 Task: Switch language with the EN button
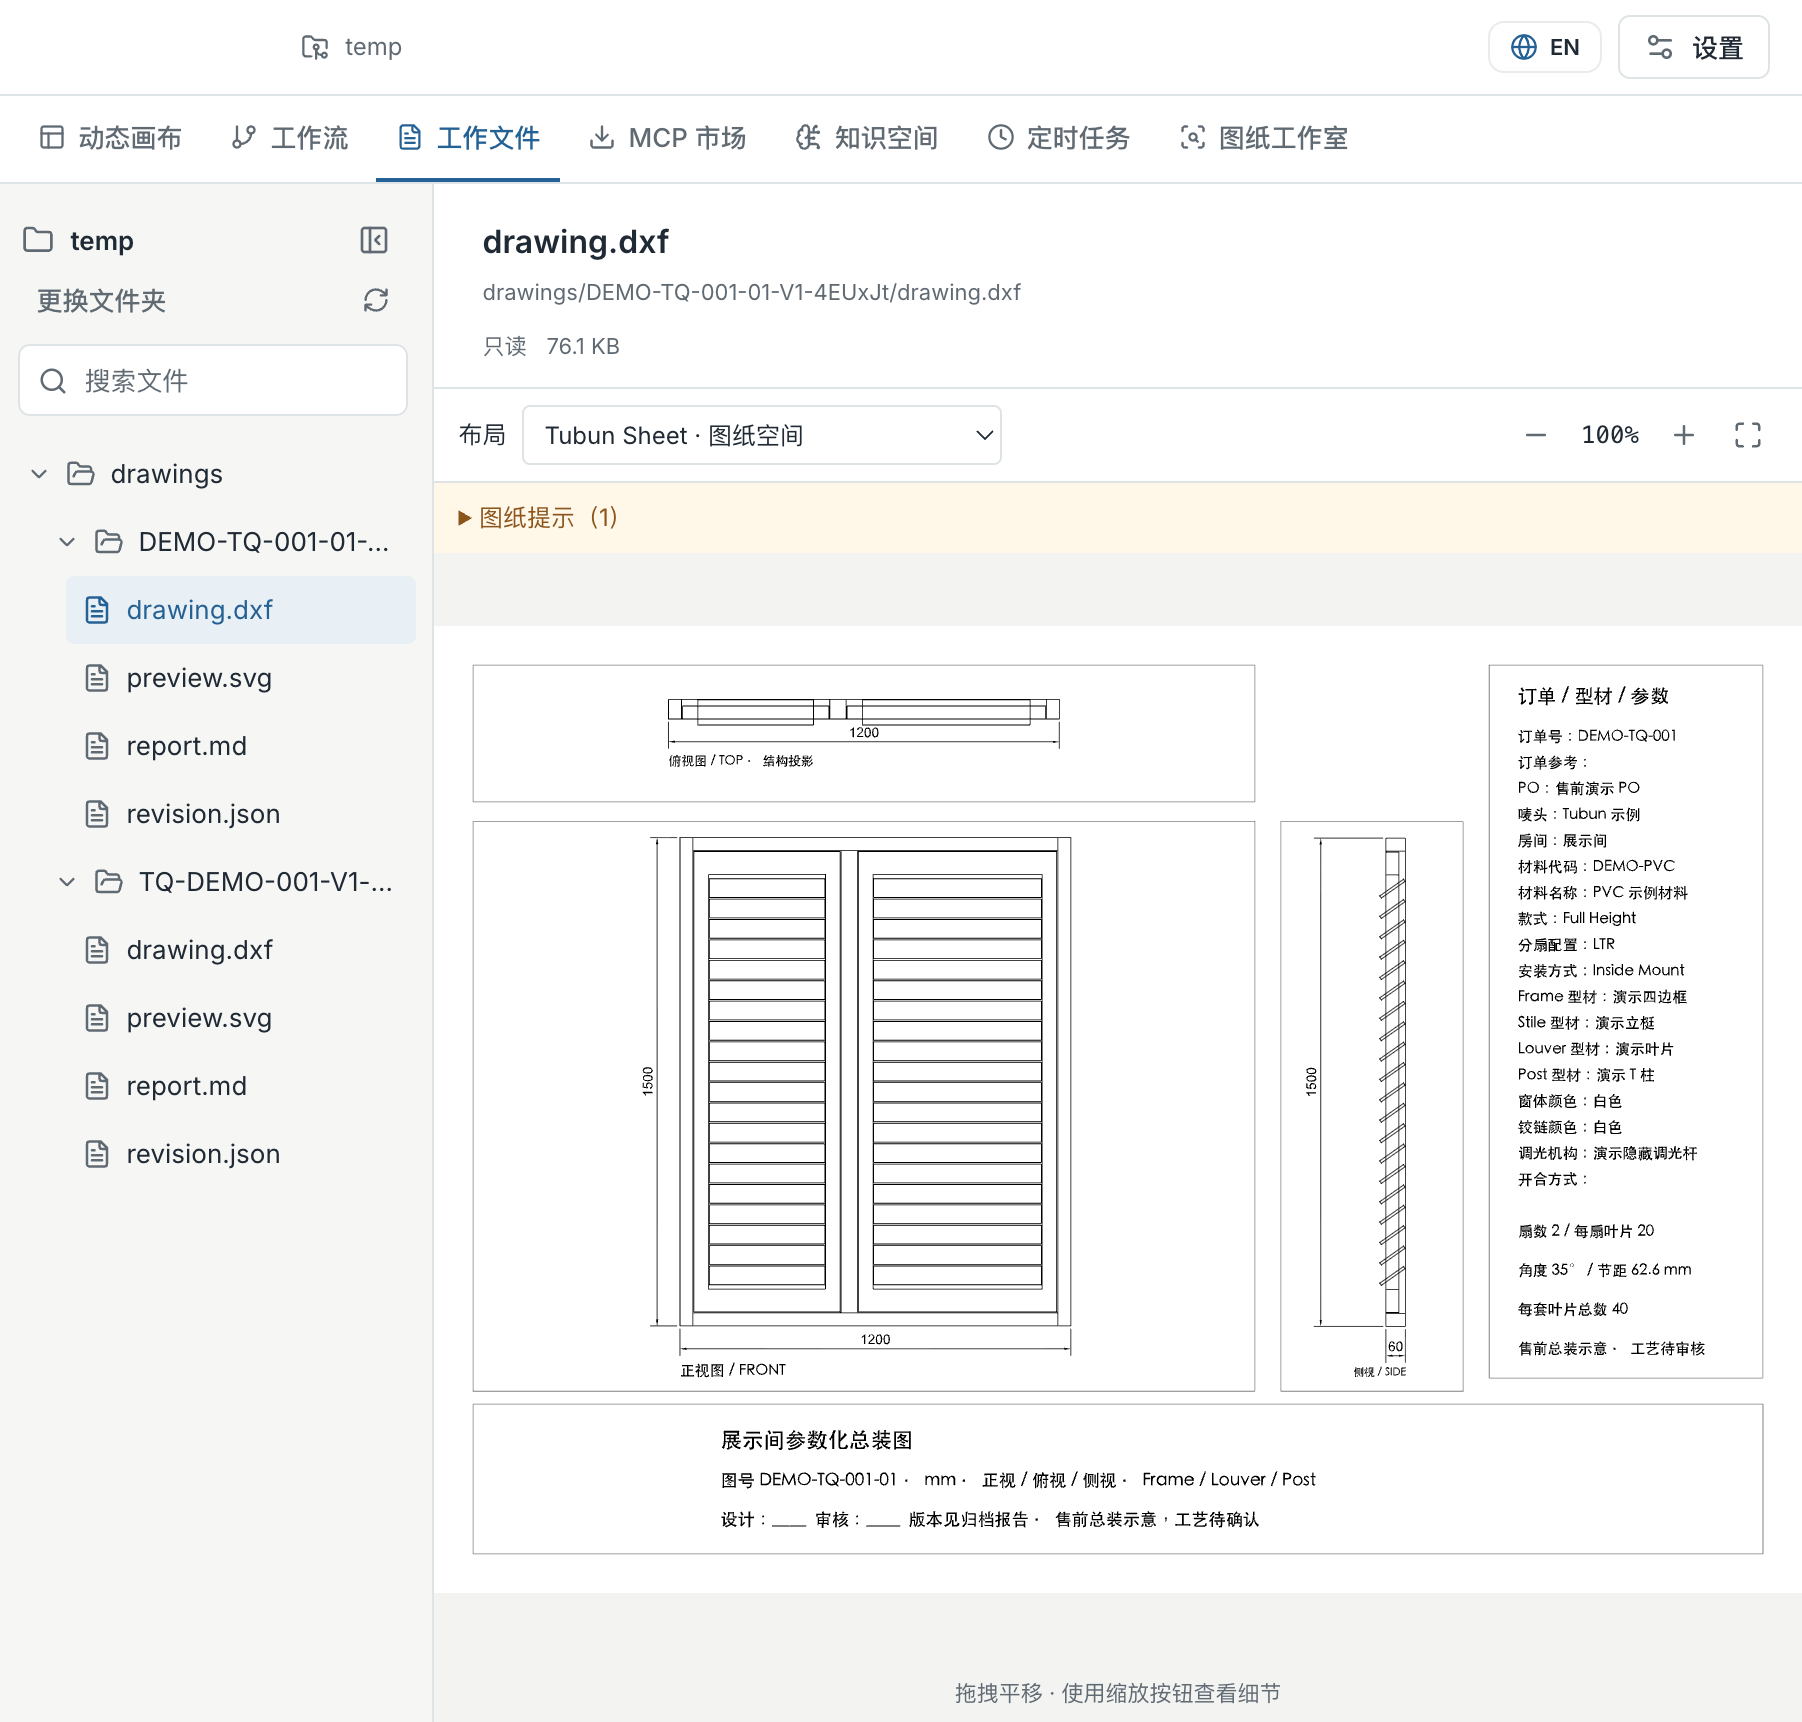pos(1545,47)
